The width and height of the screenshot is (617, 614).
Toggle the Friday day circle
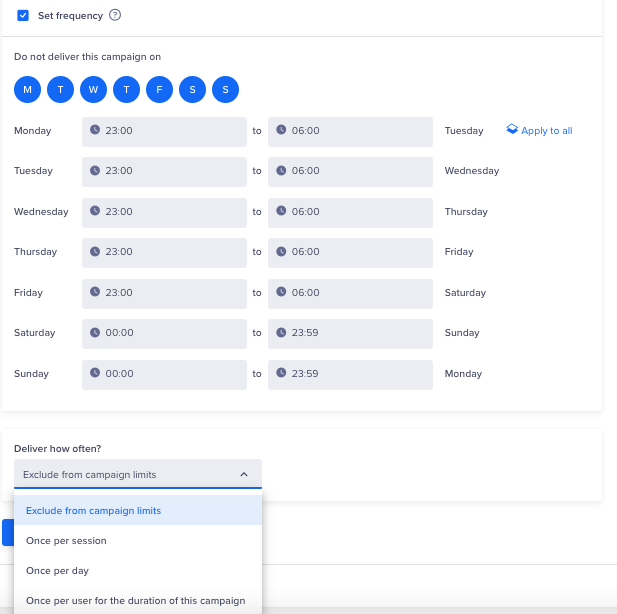click(159, 90)
